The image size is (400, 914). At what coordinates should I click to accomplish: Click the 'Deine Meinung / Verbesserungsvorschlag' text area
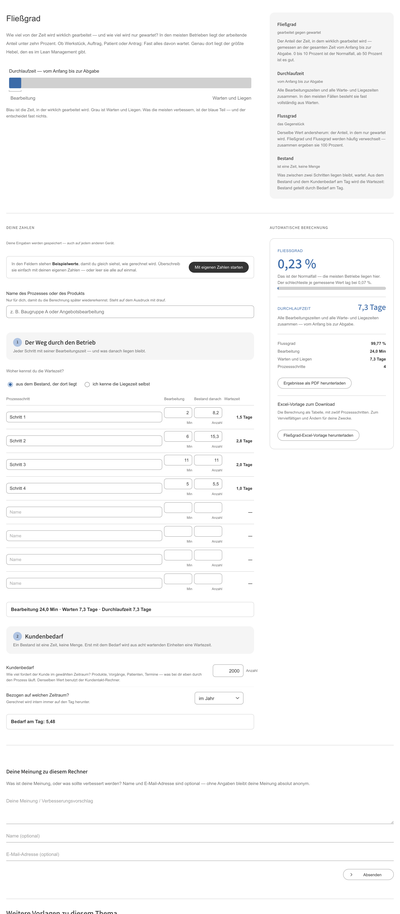coord(200,809)
